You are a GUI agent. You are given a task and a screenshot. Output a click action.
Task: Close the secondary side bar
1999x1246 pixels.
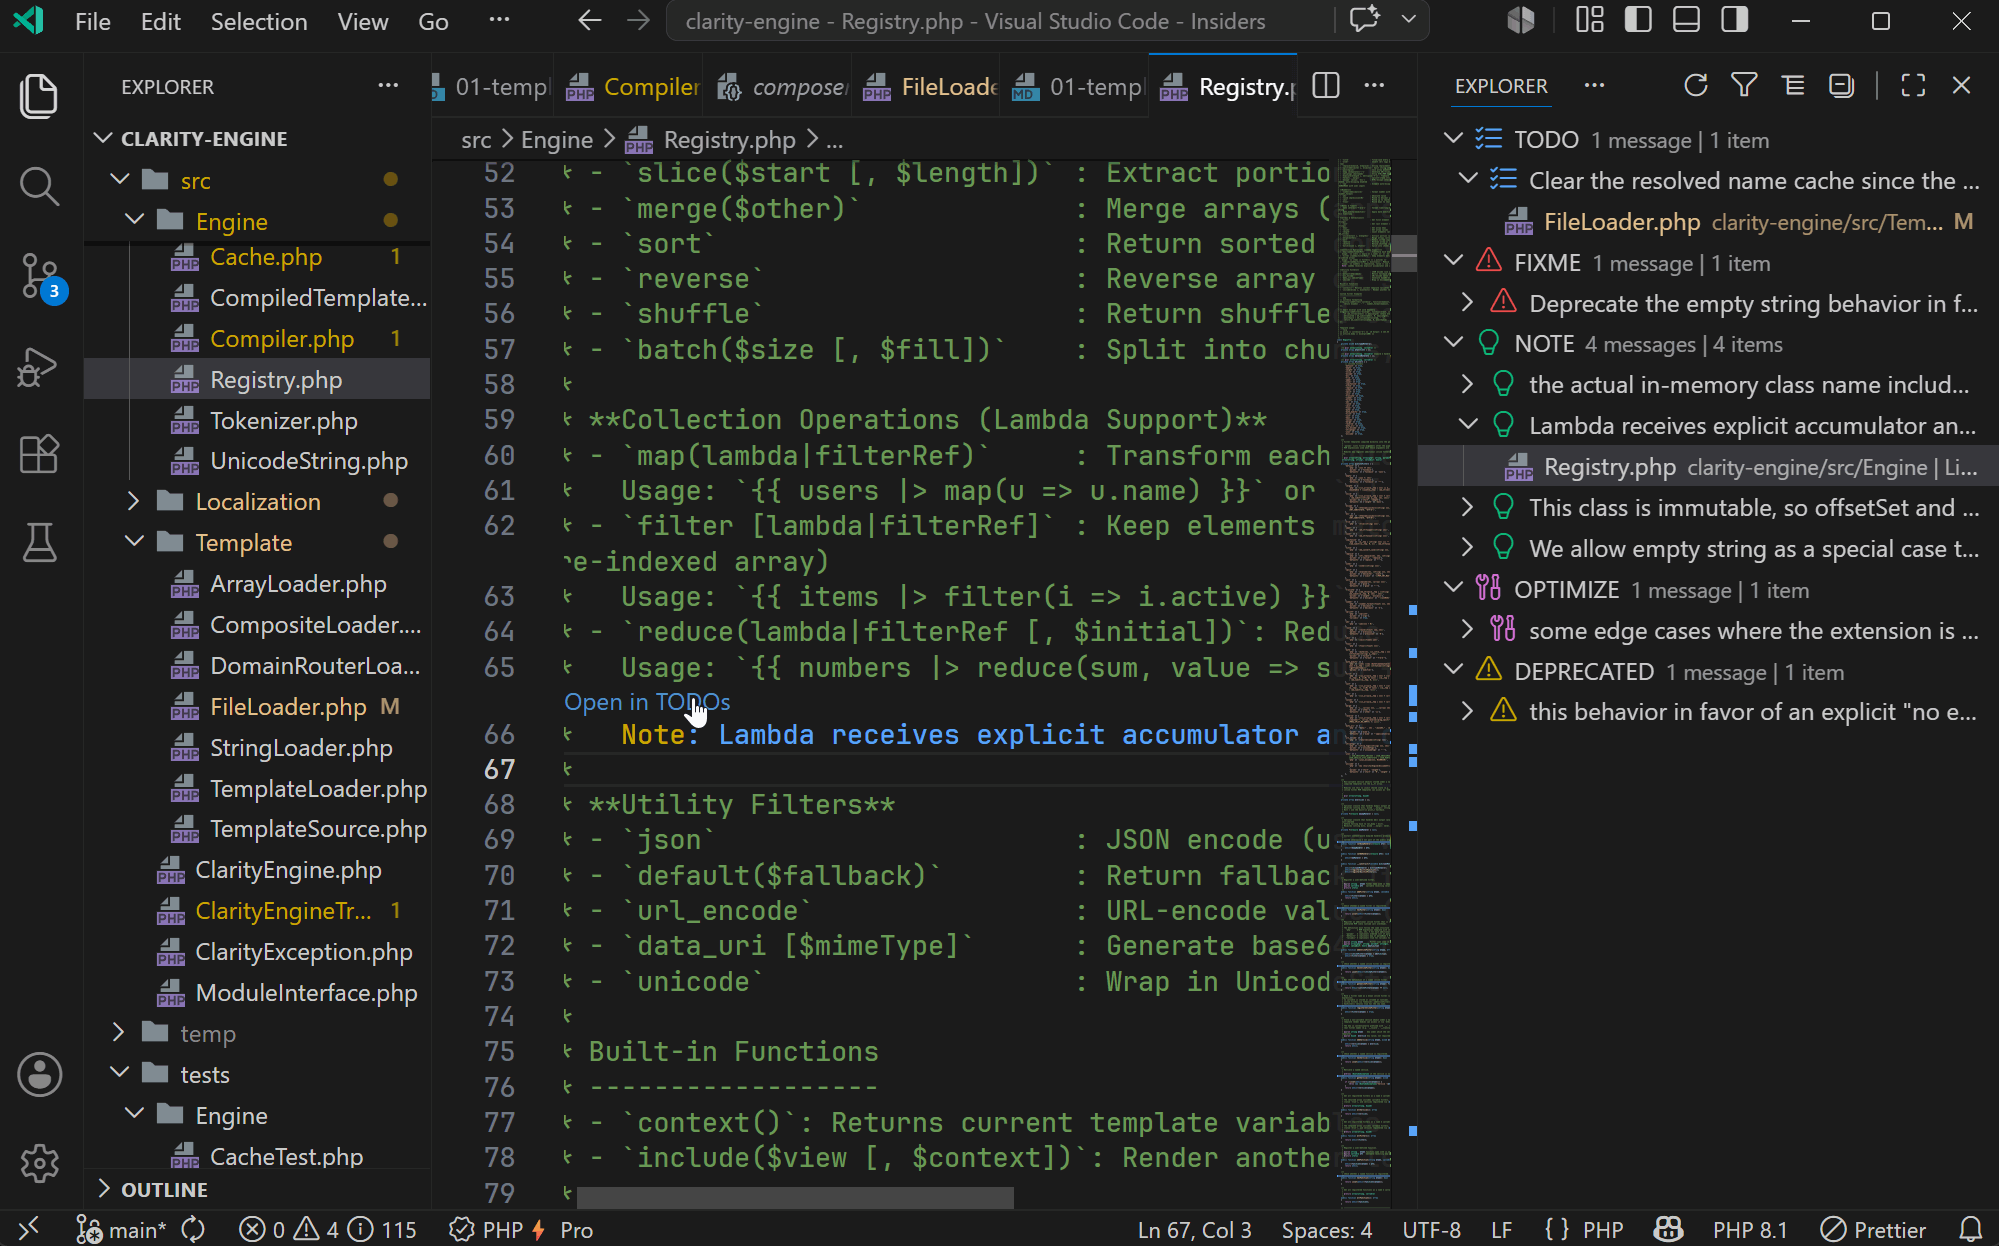(1961, 86)
